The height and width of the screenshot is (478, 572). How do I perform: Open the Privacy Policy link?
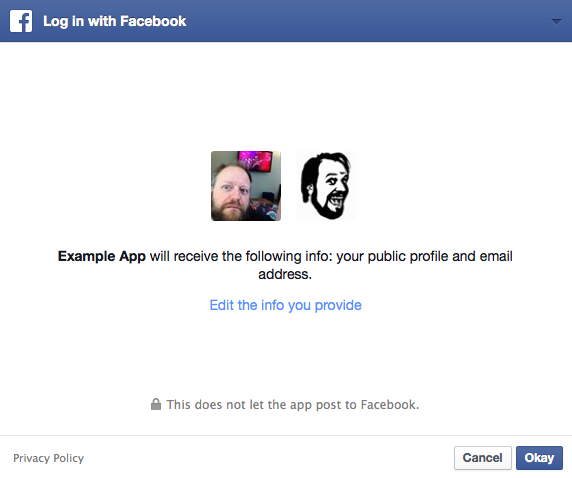49,458
